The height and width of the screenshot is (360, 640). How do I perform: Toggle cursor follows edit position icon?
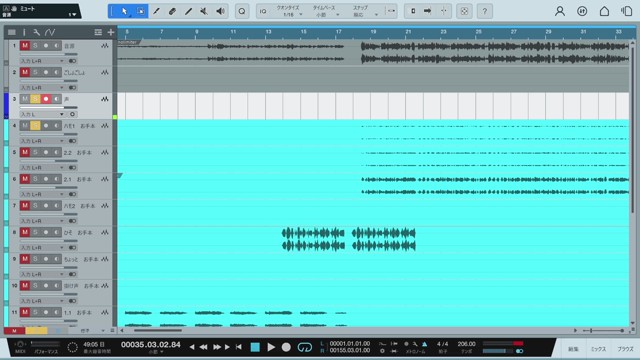point(444,11)
